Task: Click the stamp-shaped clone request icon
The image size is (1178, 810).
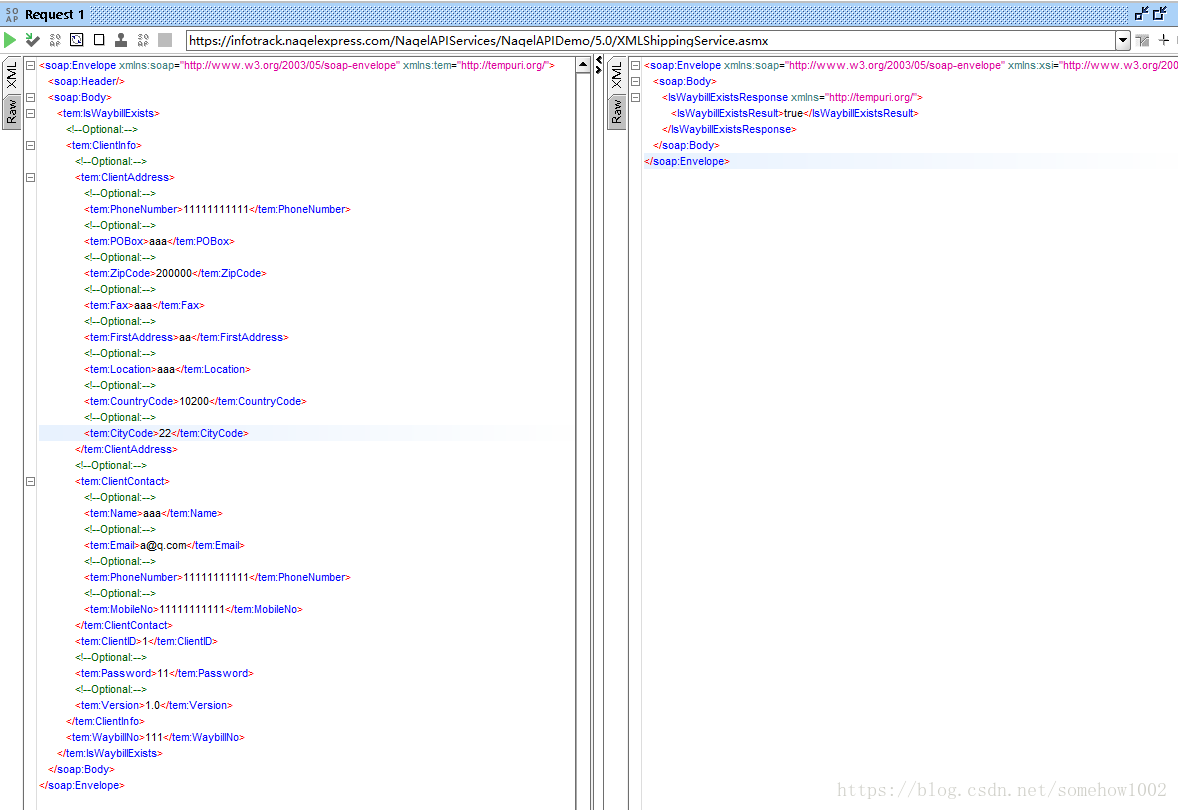Action: pyautogui.click(x=121, y=40)
